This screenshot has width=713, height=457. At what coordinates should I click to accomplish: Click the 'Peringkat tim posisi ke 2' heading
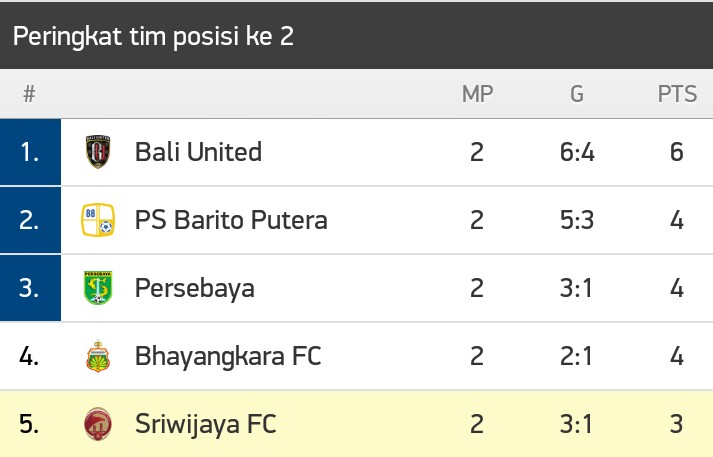click(153, 36)
